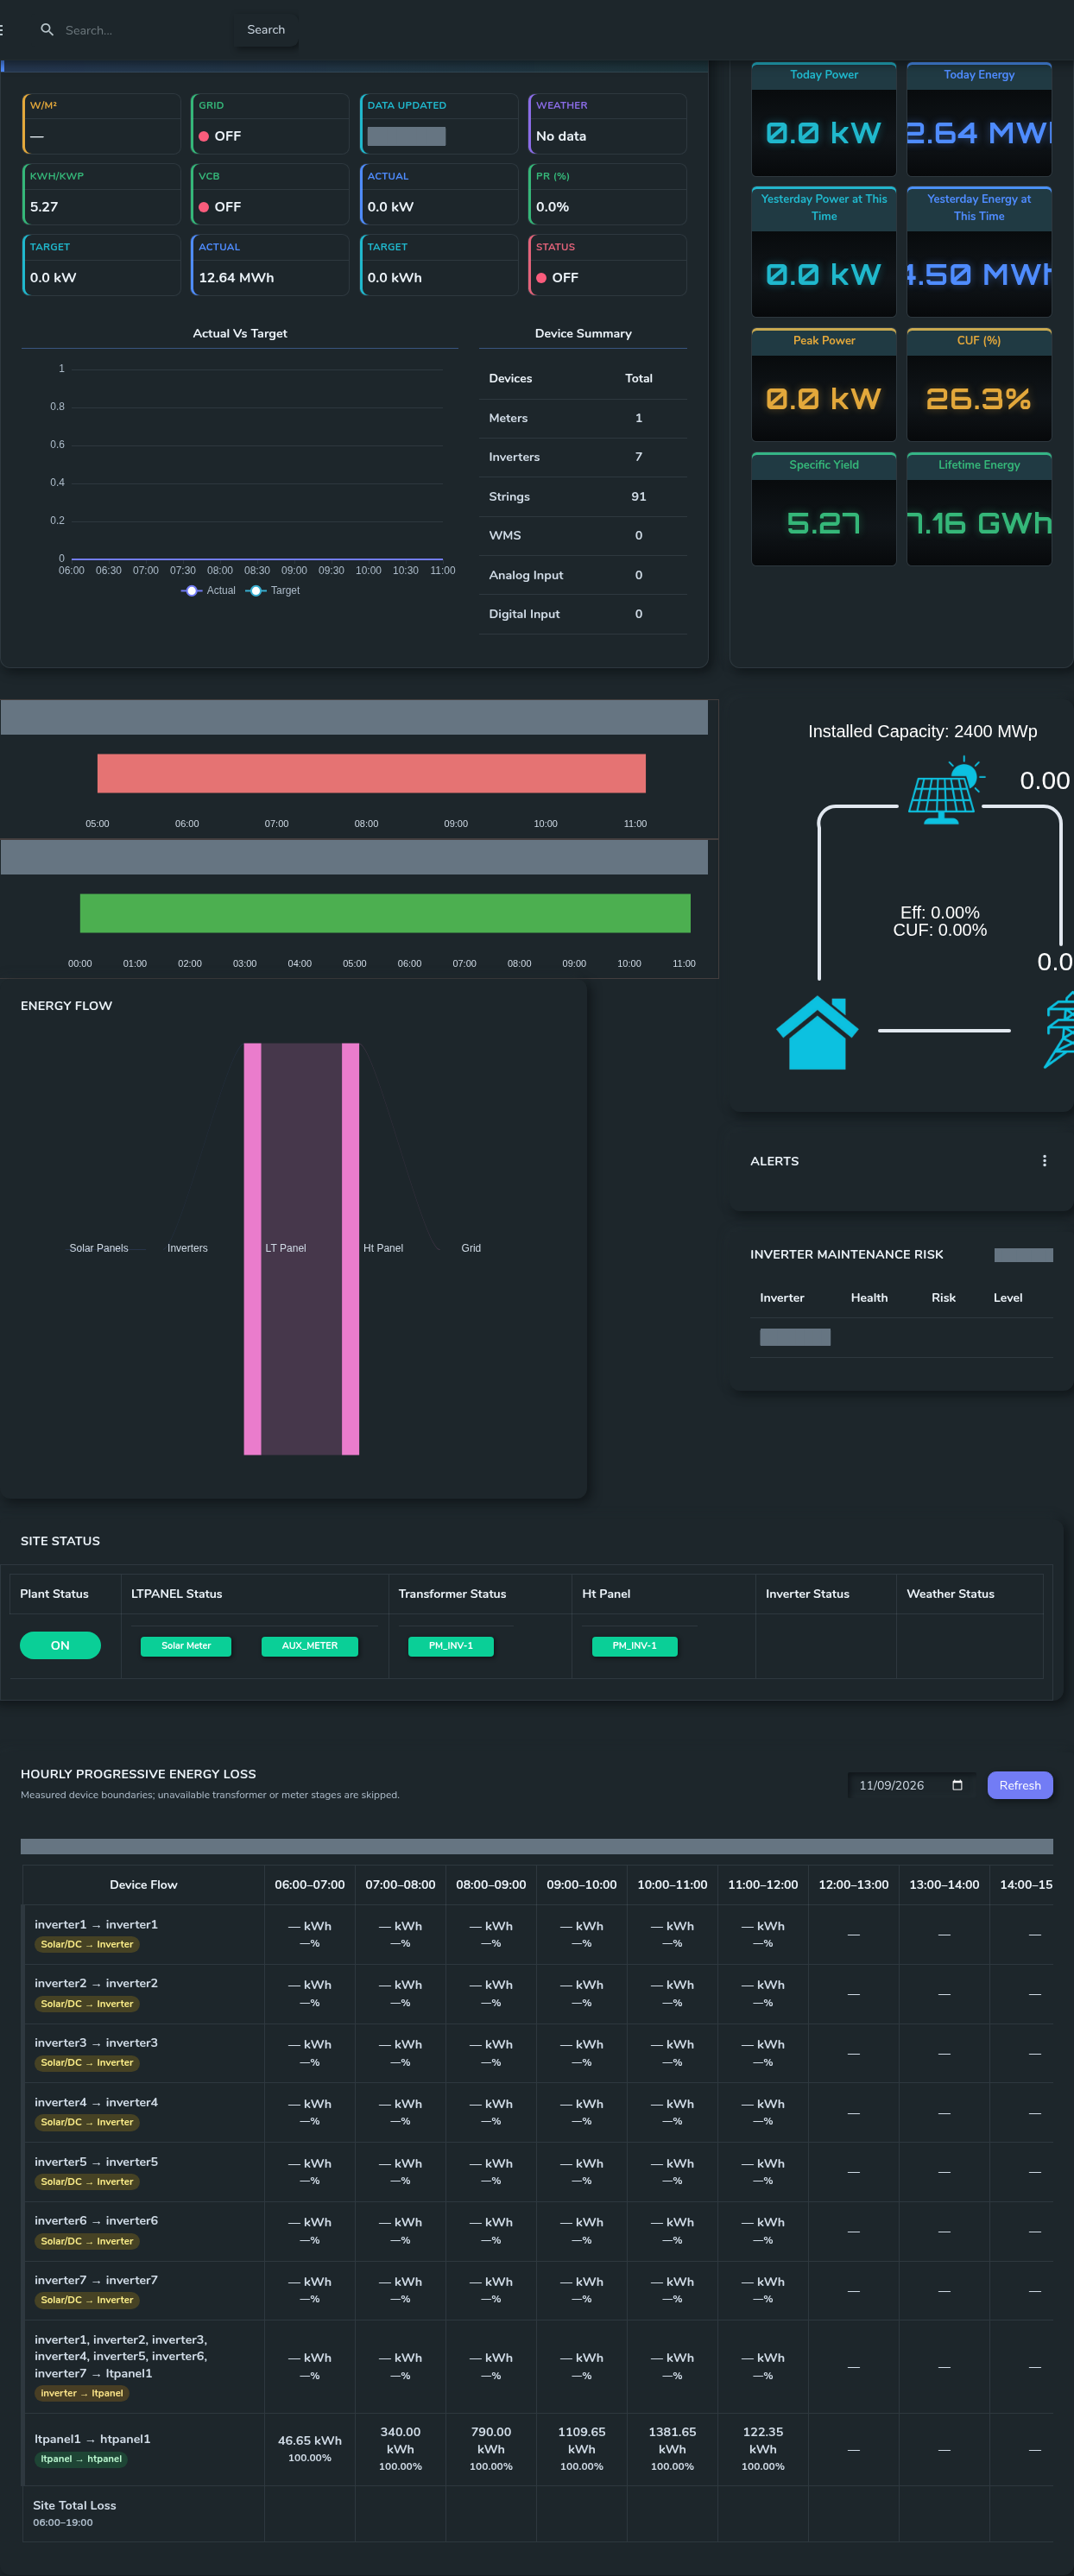1074x2576 pixels.
Task: Toggle the Target legend marker
Action: coord(256,590)
